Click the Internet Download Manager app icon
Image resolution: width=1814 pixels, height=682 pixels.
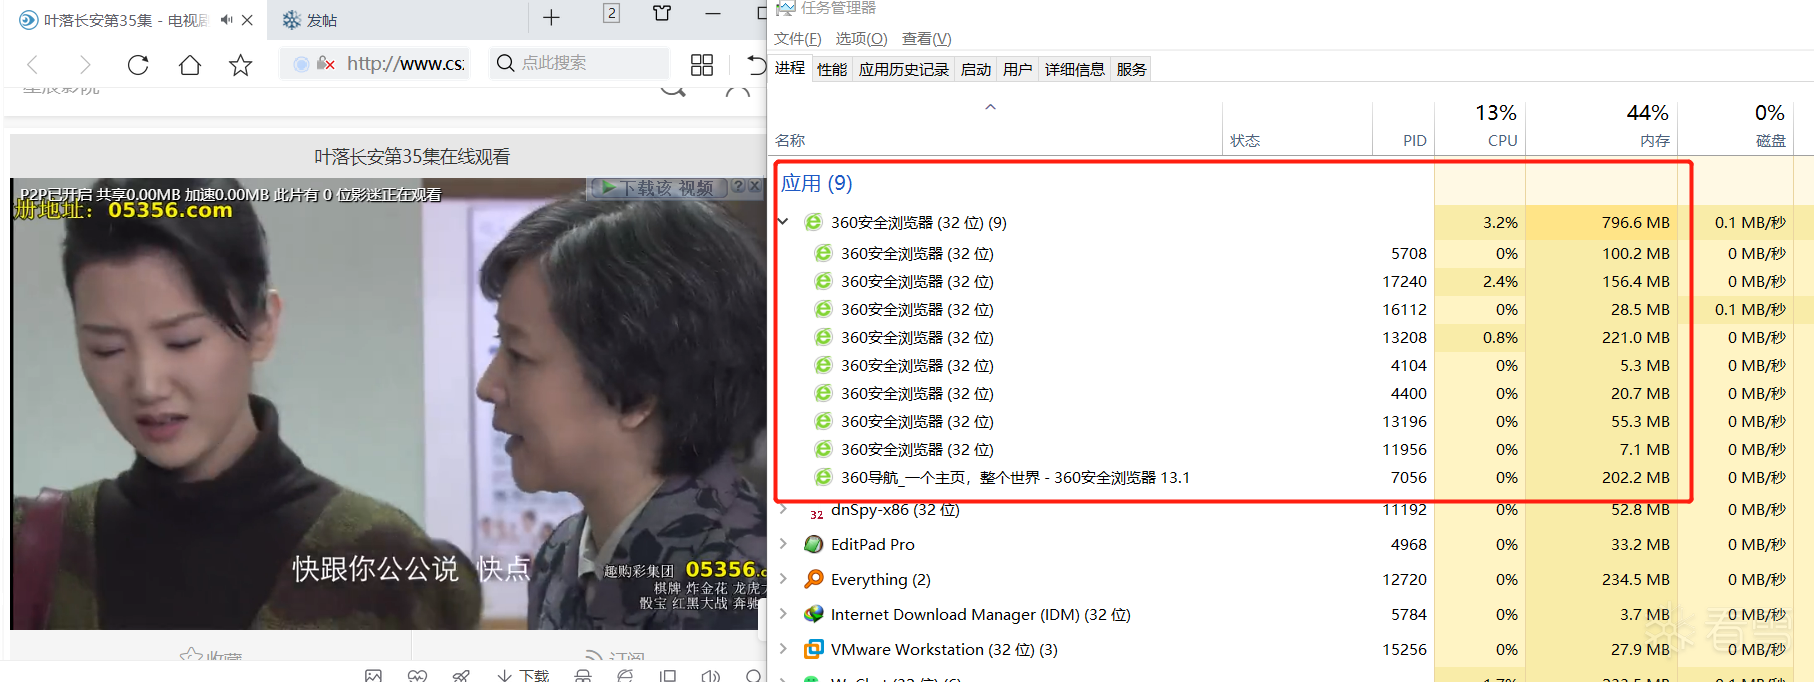[814, 614]
